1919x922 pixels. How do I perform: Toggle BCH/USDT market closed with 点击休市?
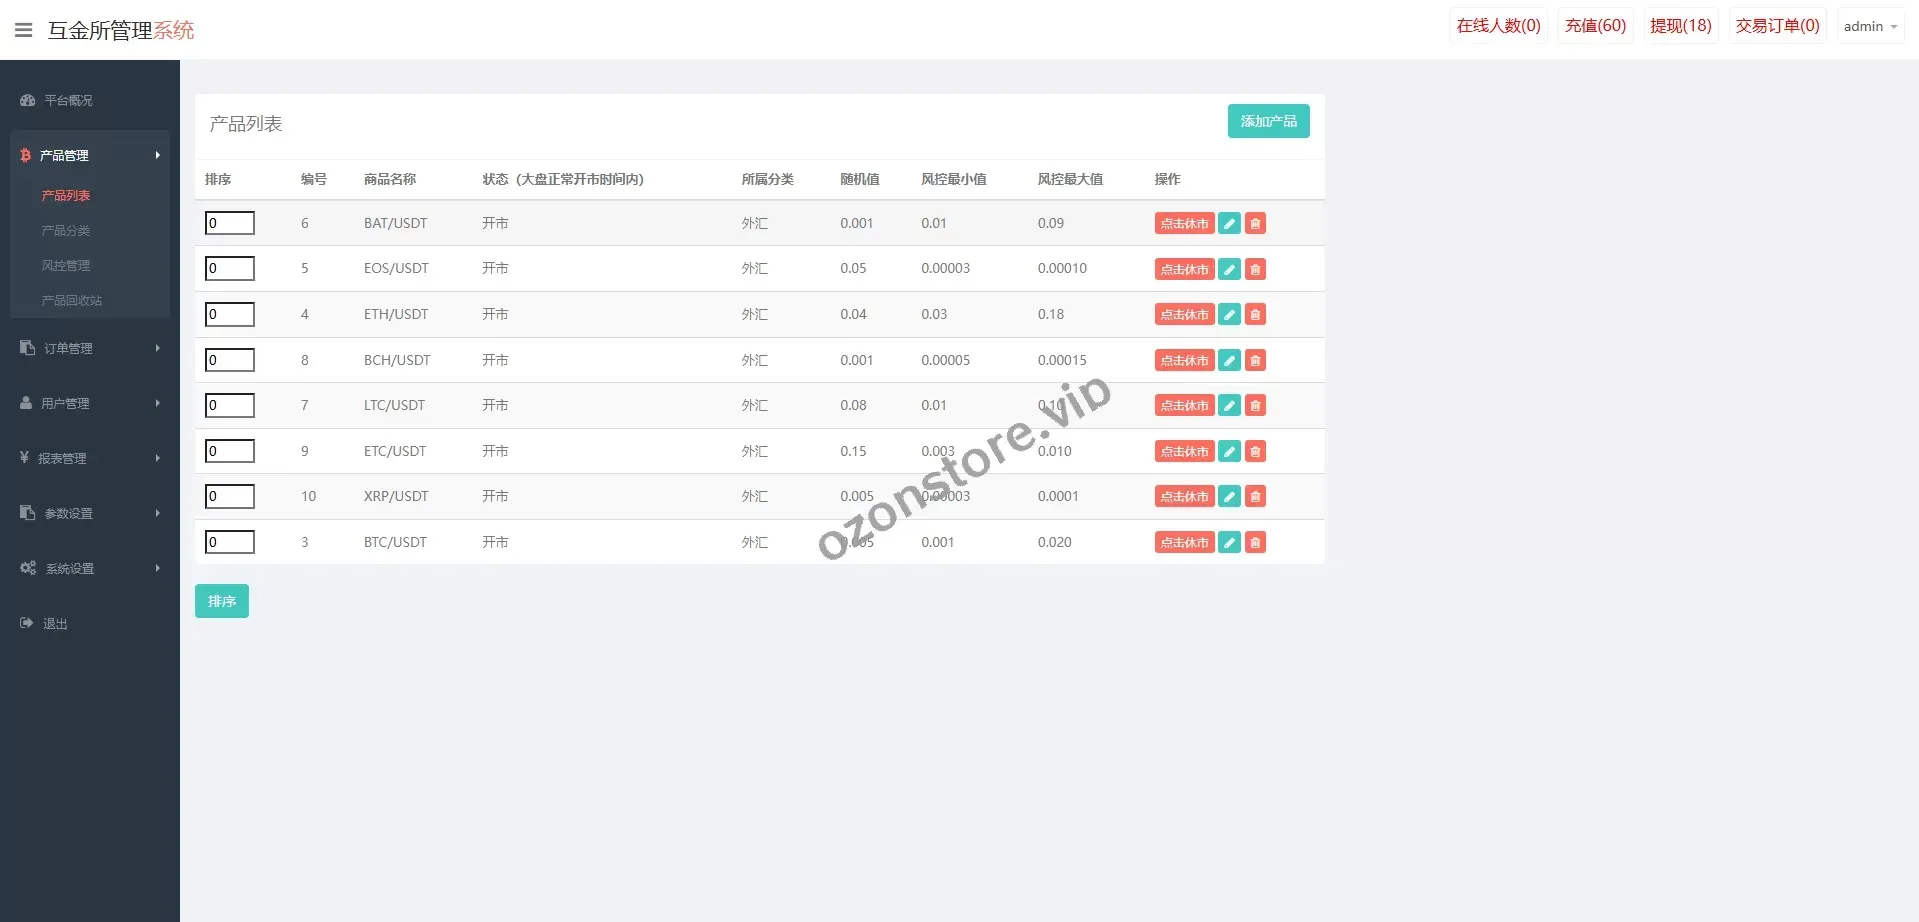pyautogui.click(x=1184, y=360)
